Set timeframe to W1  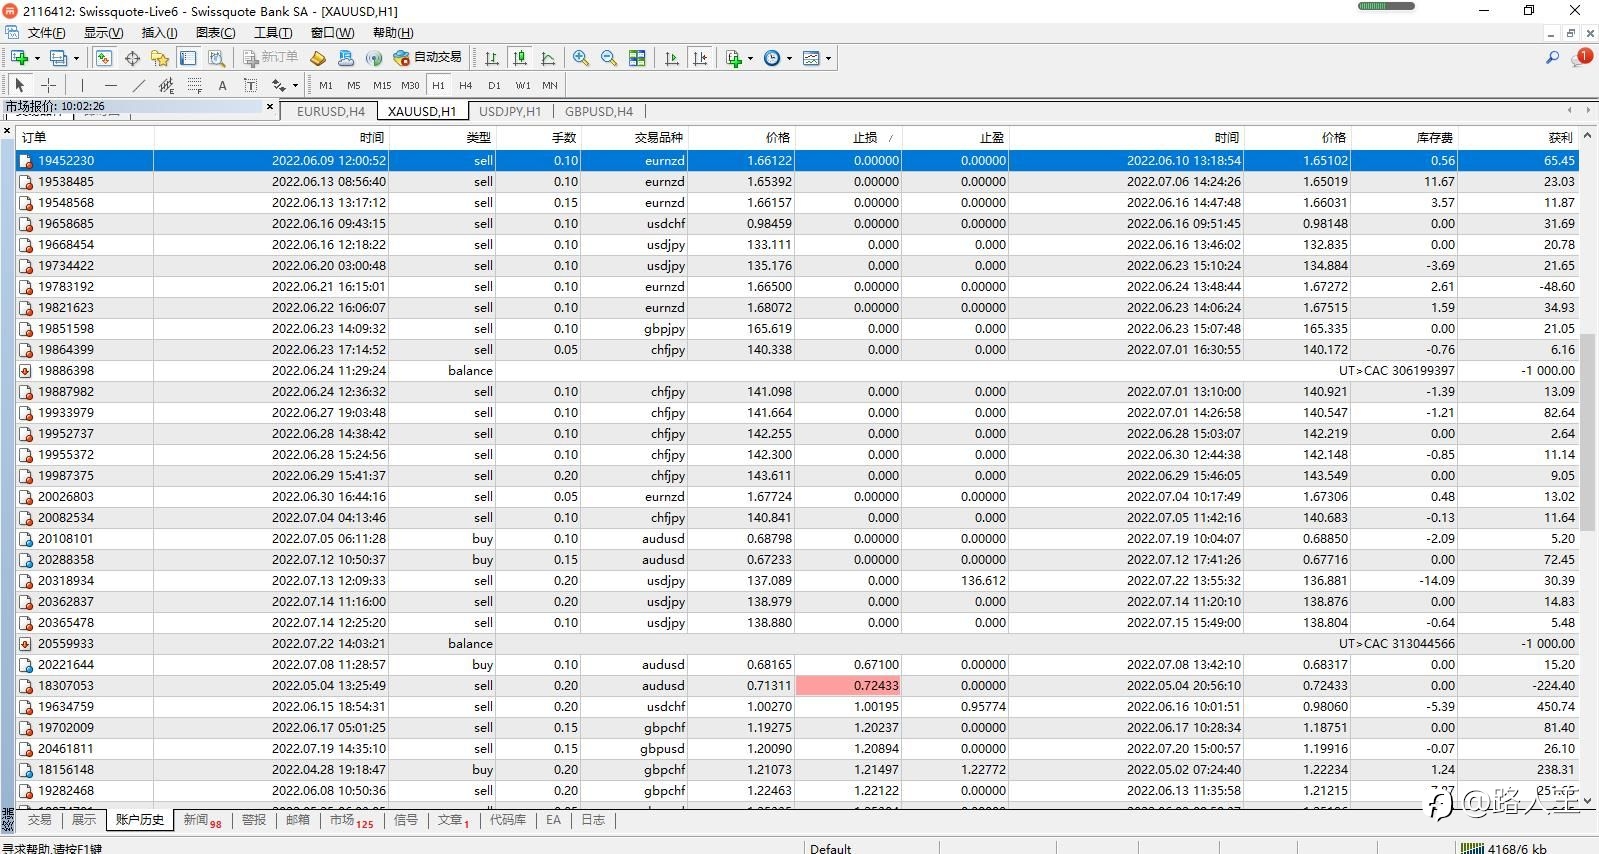click(523, 85)
